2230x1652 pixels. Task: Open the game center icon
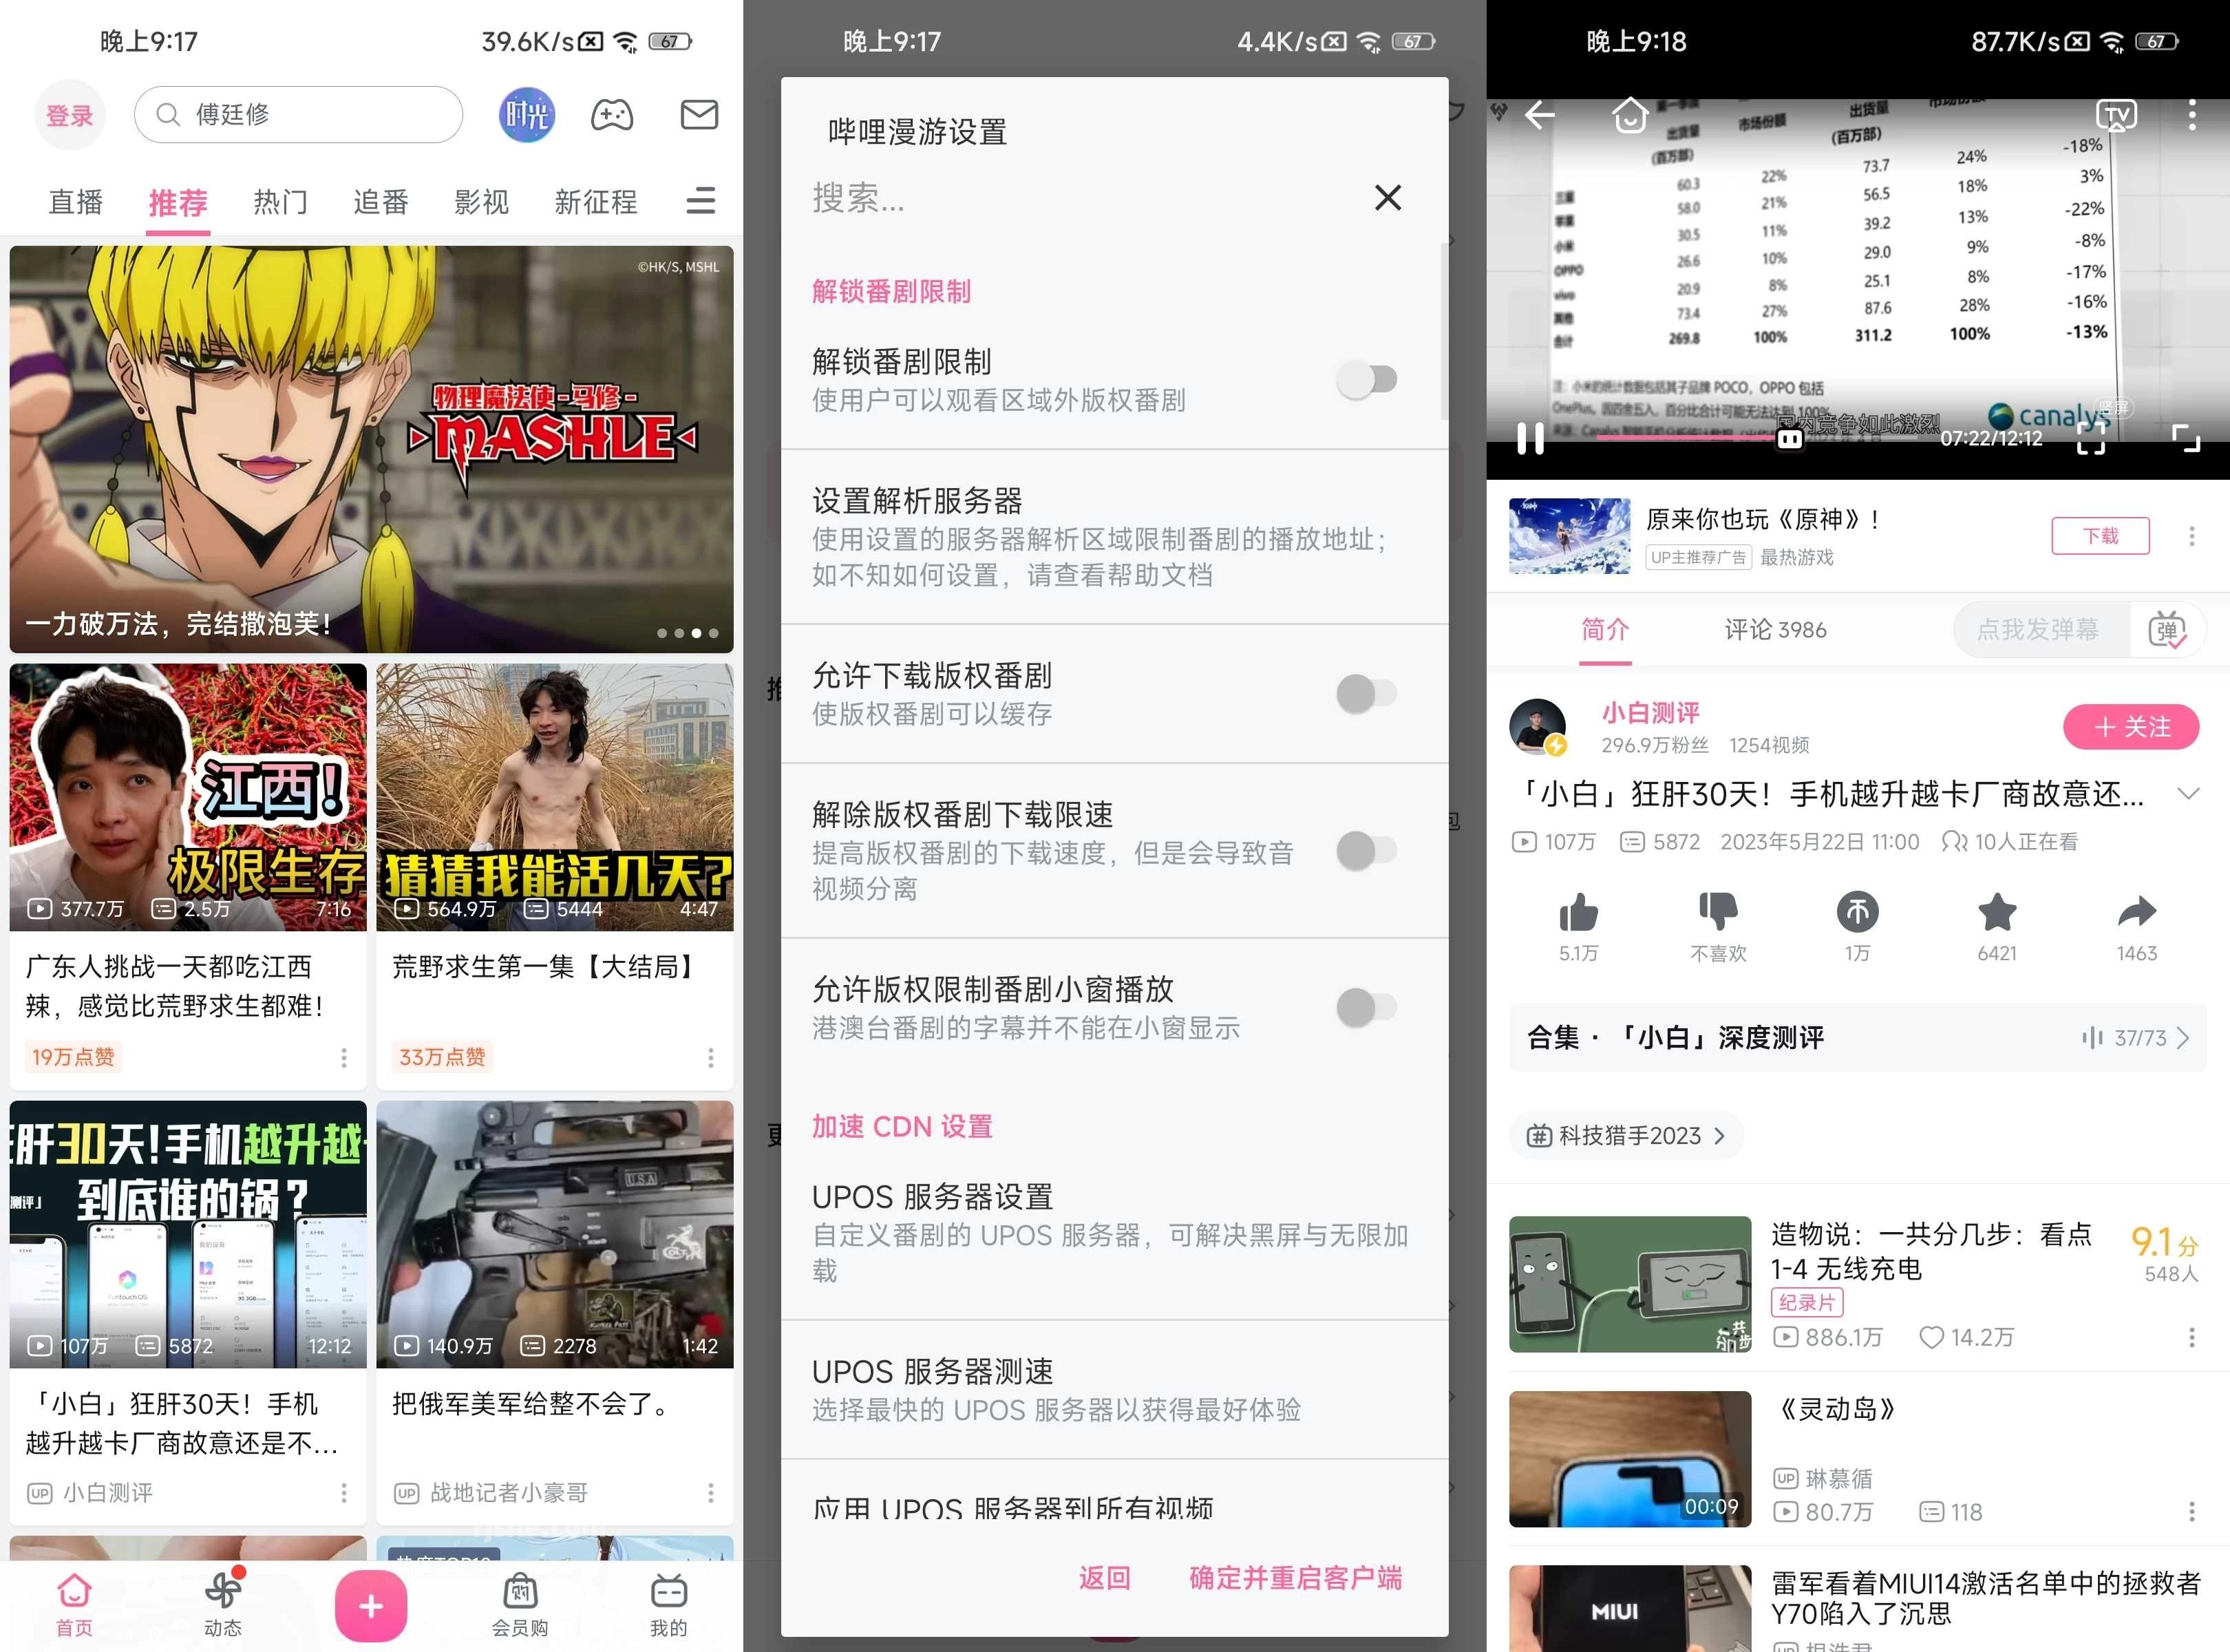[612, 114]
